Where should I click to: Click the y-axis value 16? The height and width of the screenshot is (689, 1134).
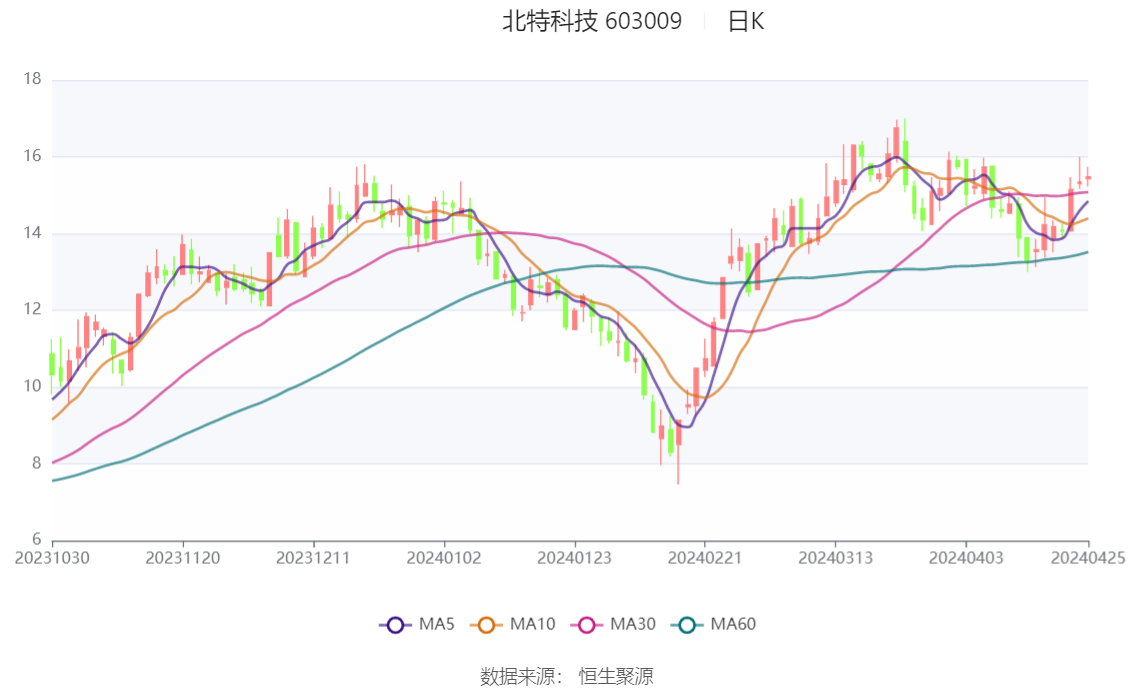(32, 156)
